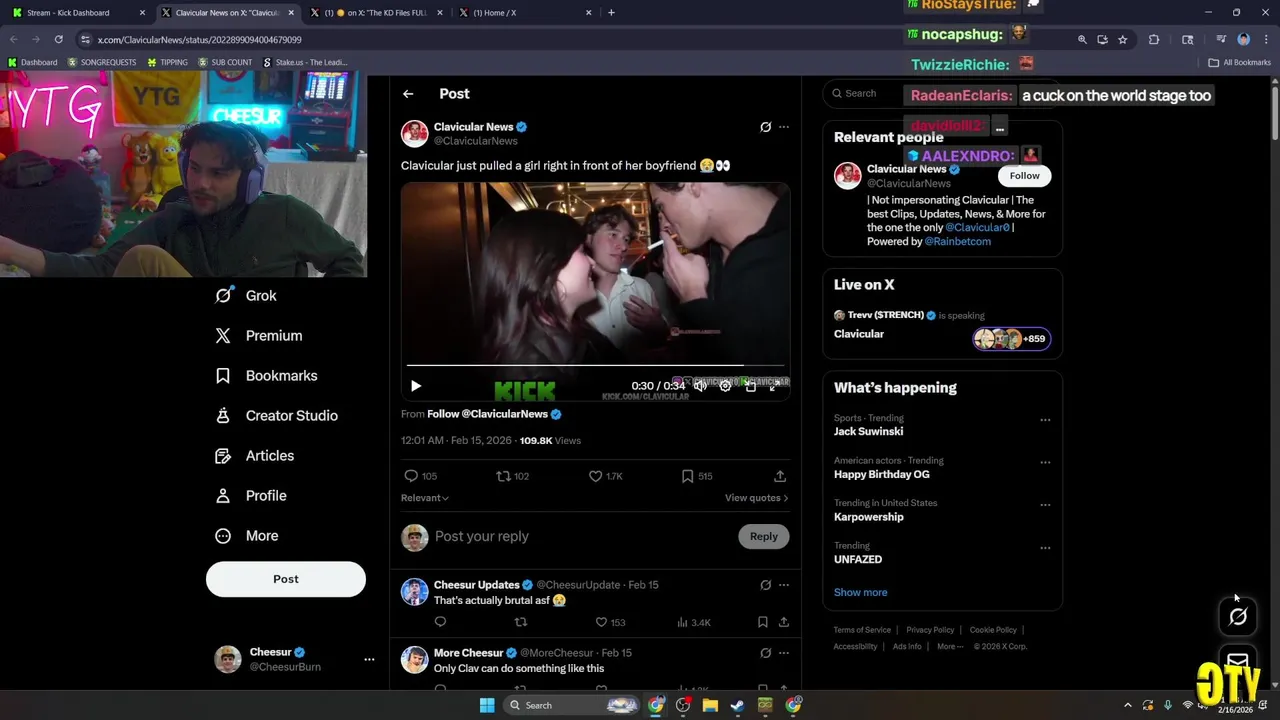Open Cheesur account options menu
The width and height of the screenshot is (1280, 720).
coord(369,660)
